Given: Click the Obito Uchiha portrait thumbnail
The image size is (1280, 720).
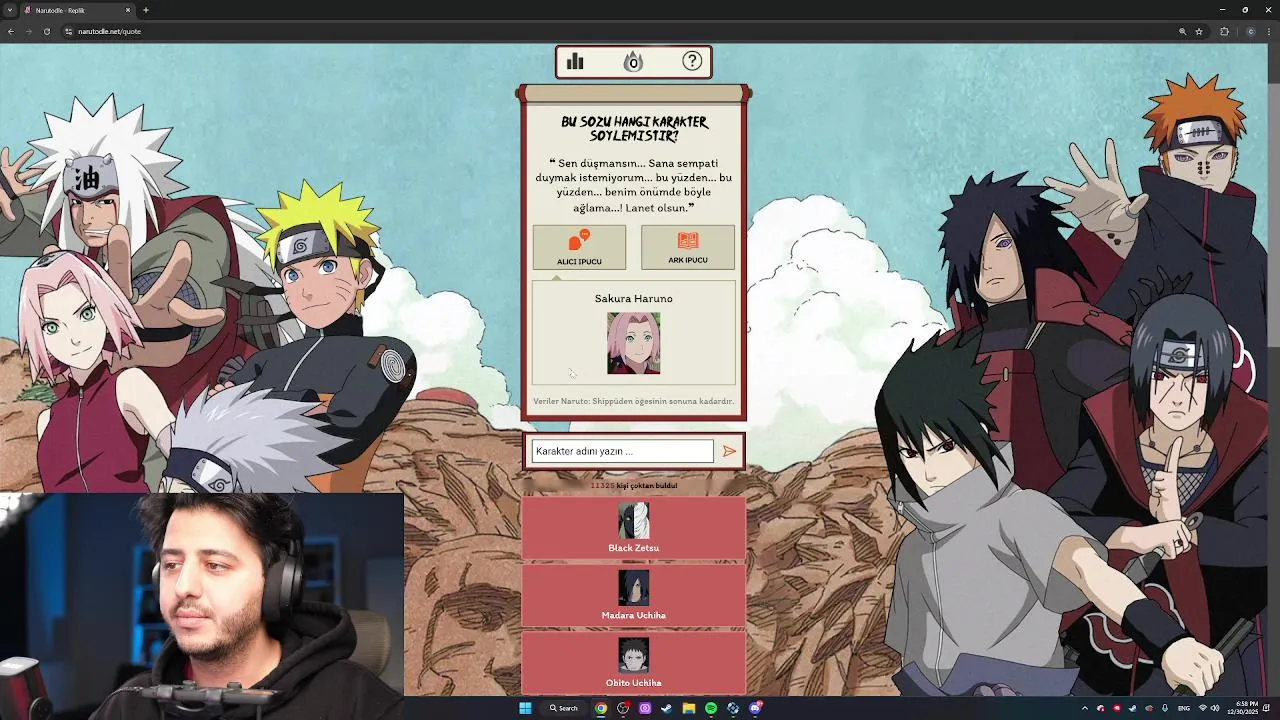Looking at the screenshot, I should tap(633, 655).
